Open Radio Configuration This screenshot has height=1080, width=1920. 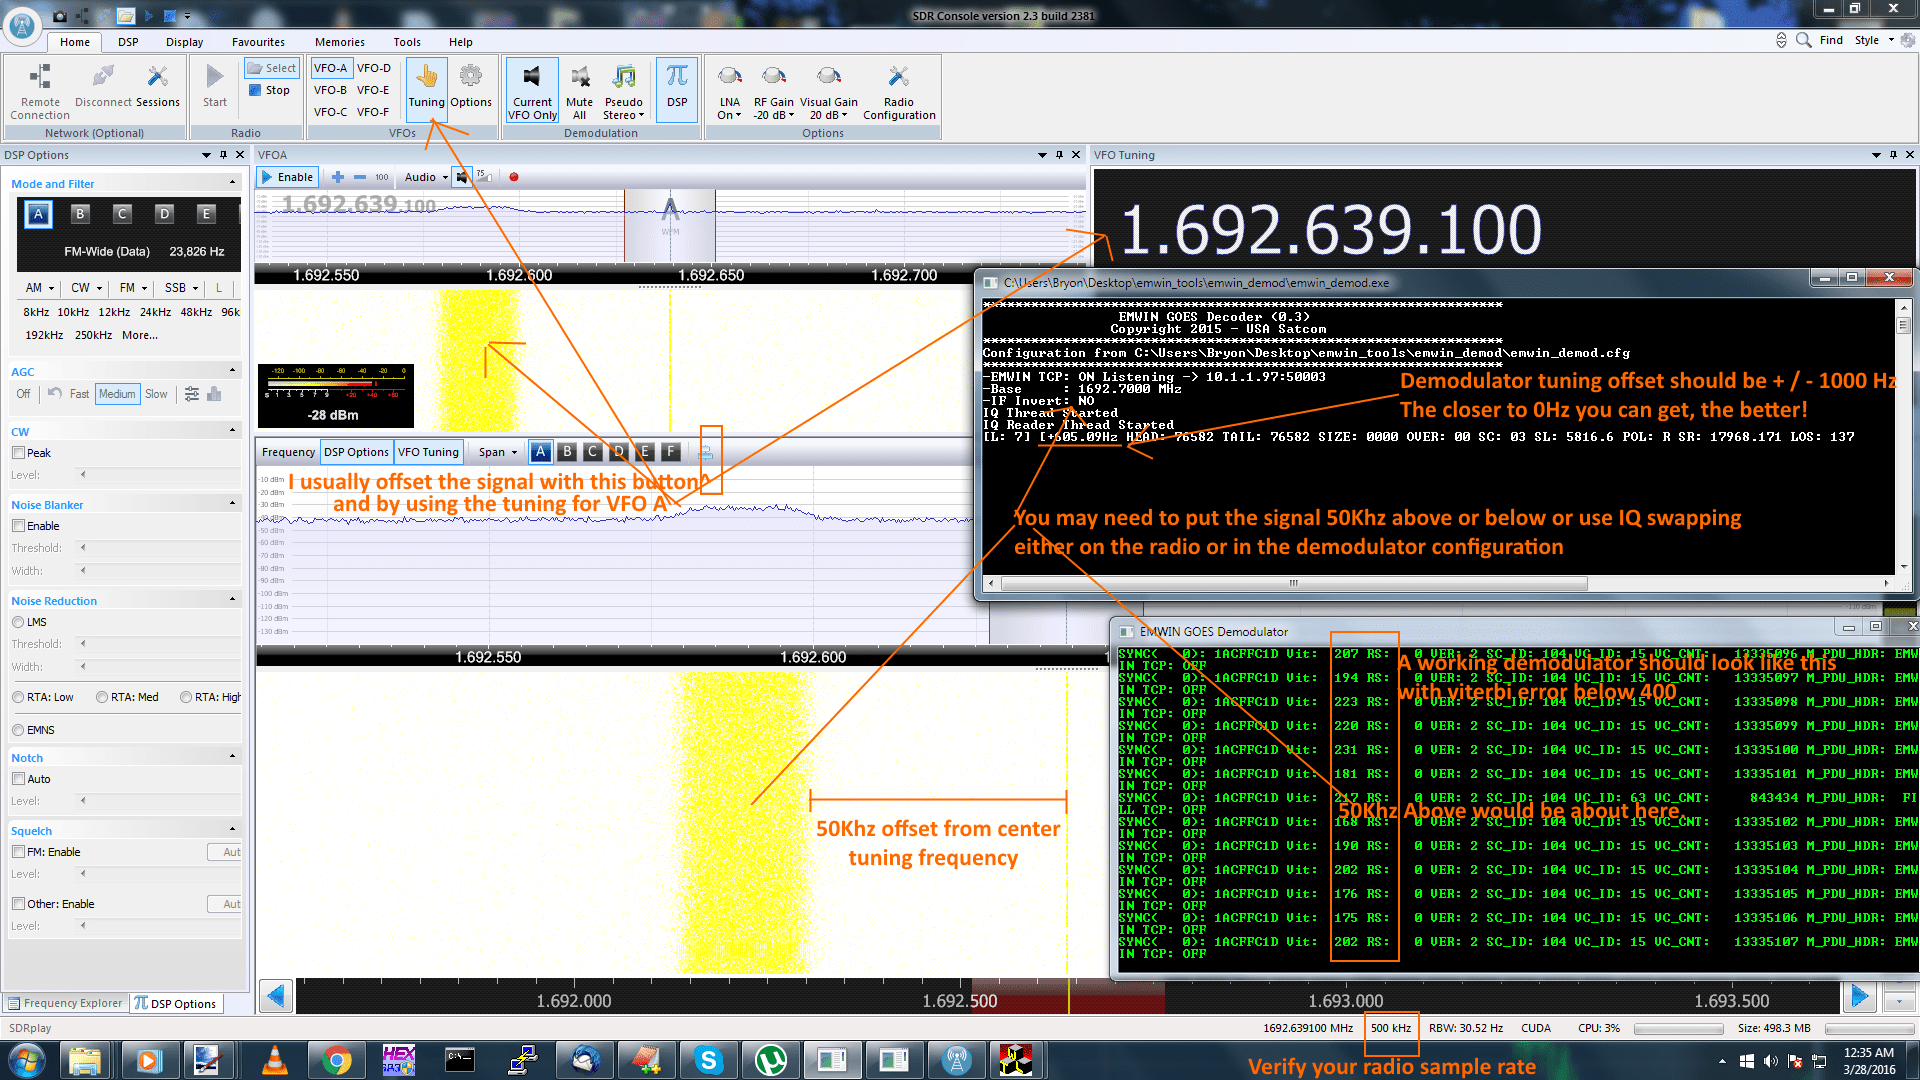tap(899, 92)
